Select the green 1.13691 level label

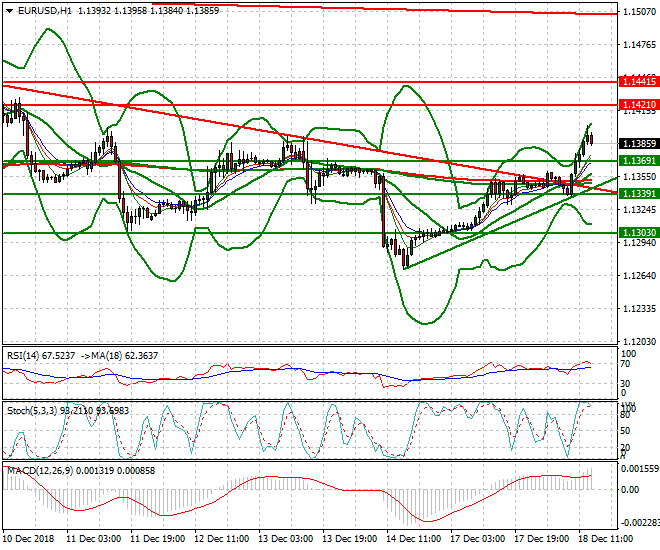[x=639, y=161]
